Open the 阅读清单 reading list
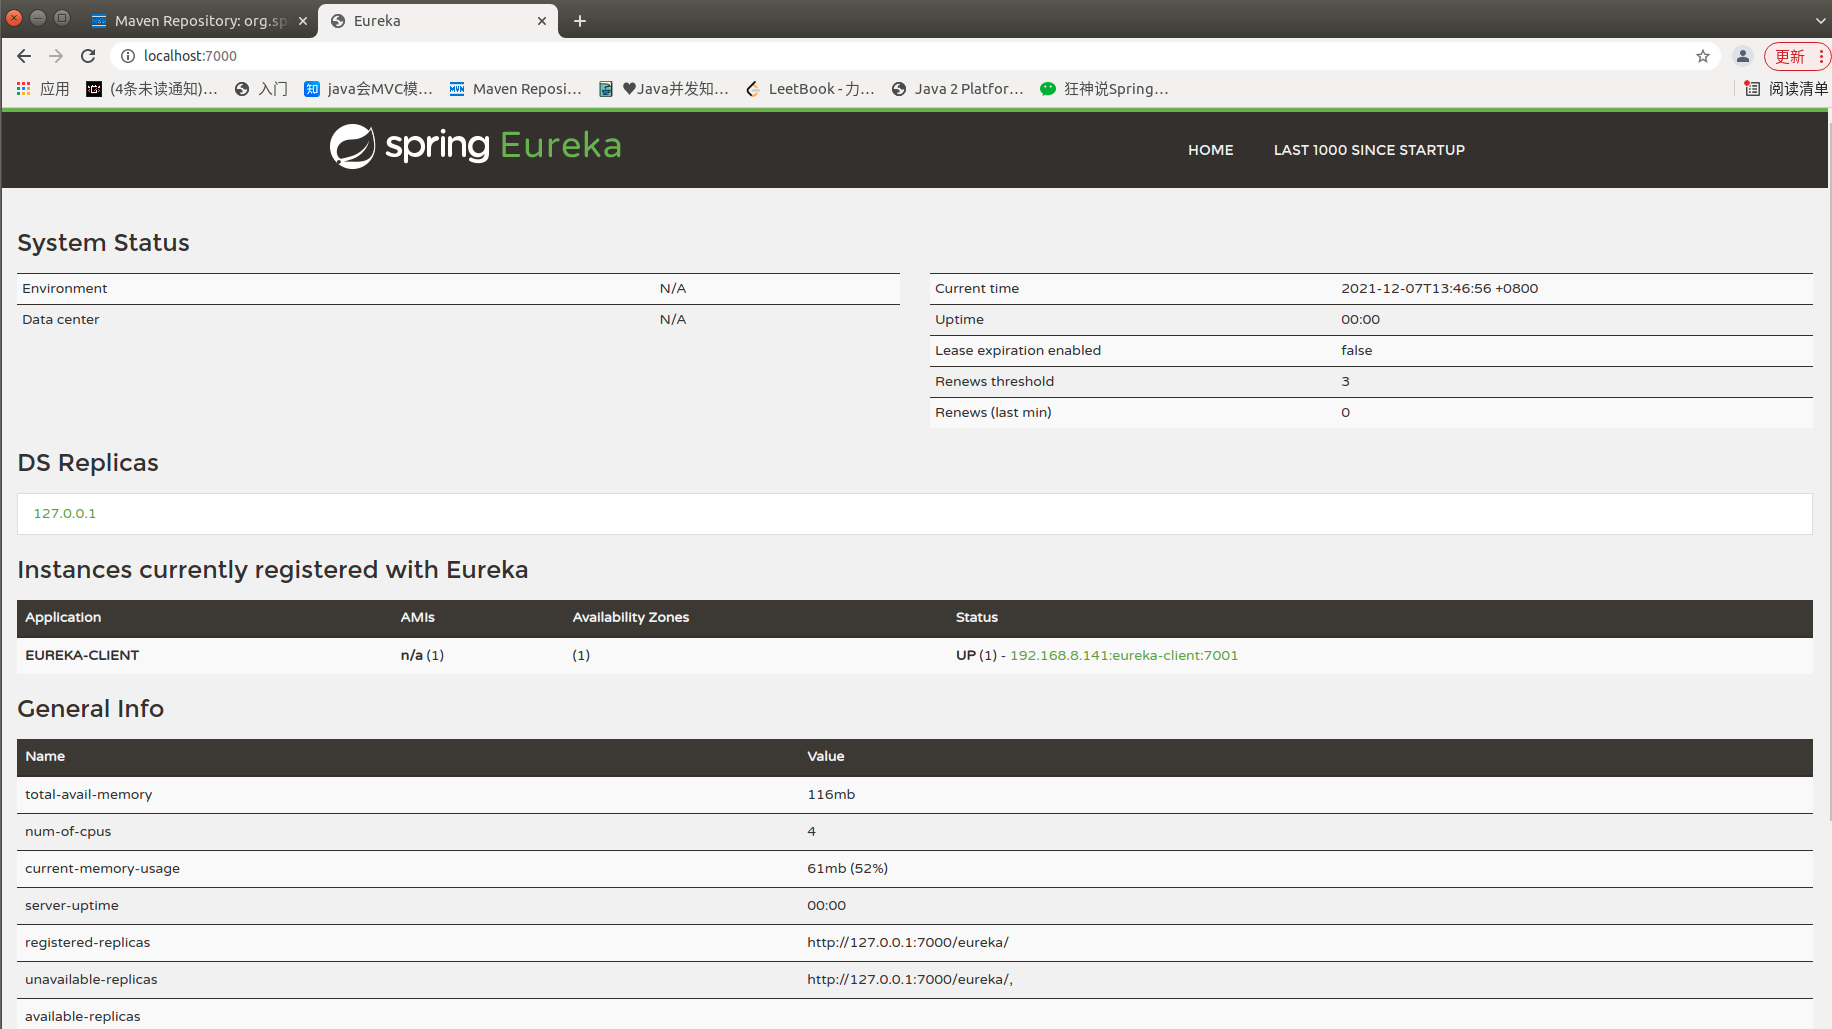The height and width of the screenshot is (1029, 1832). click(x=1786, y=89)
